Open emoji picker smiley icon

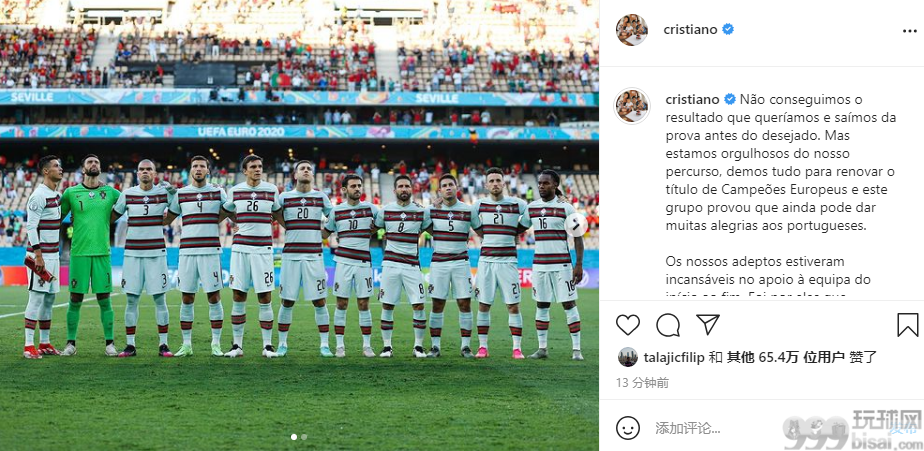[x=628, y=428]
